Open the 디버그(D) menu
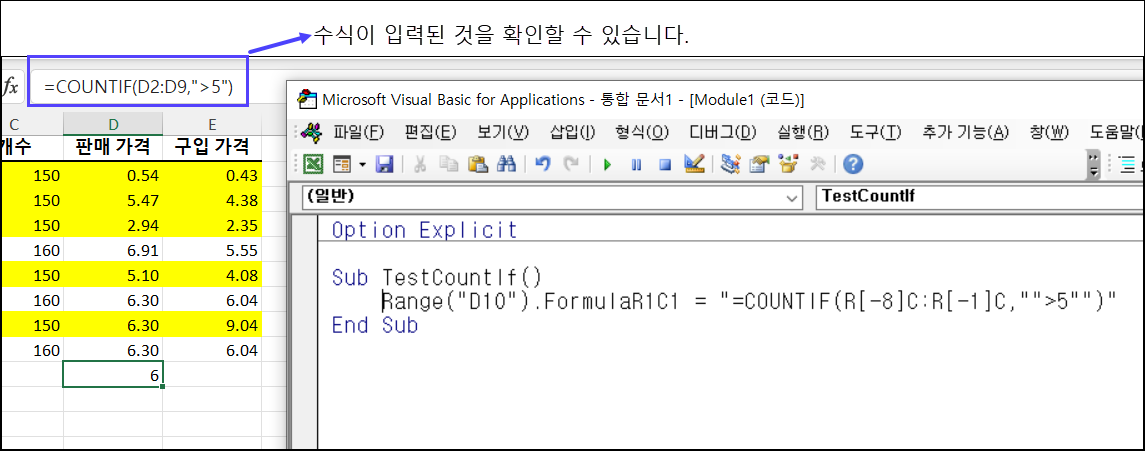1145x451 pixels. click(x=723, y=133)
